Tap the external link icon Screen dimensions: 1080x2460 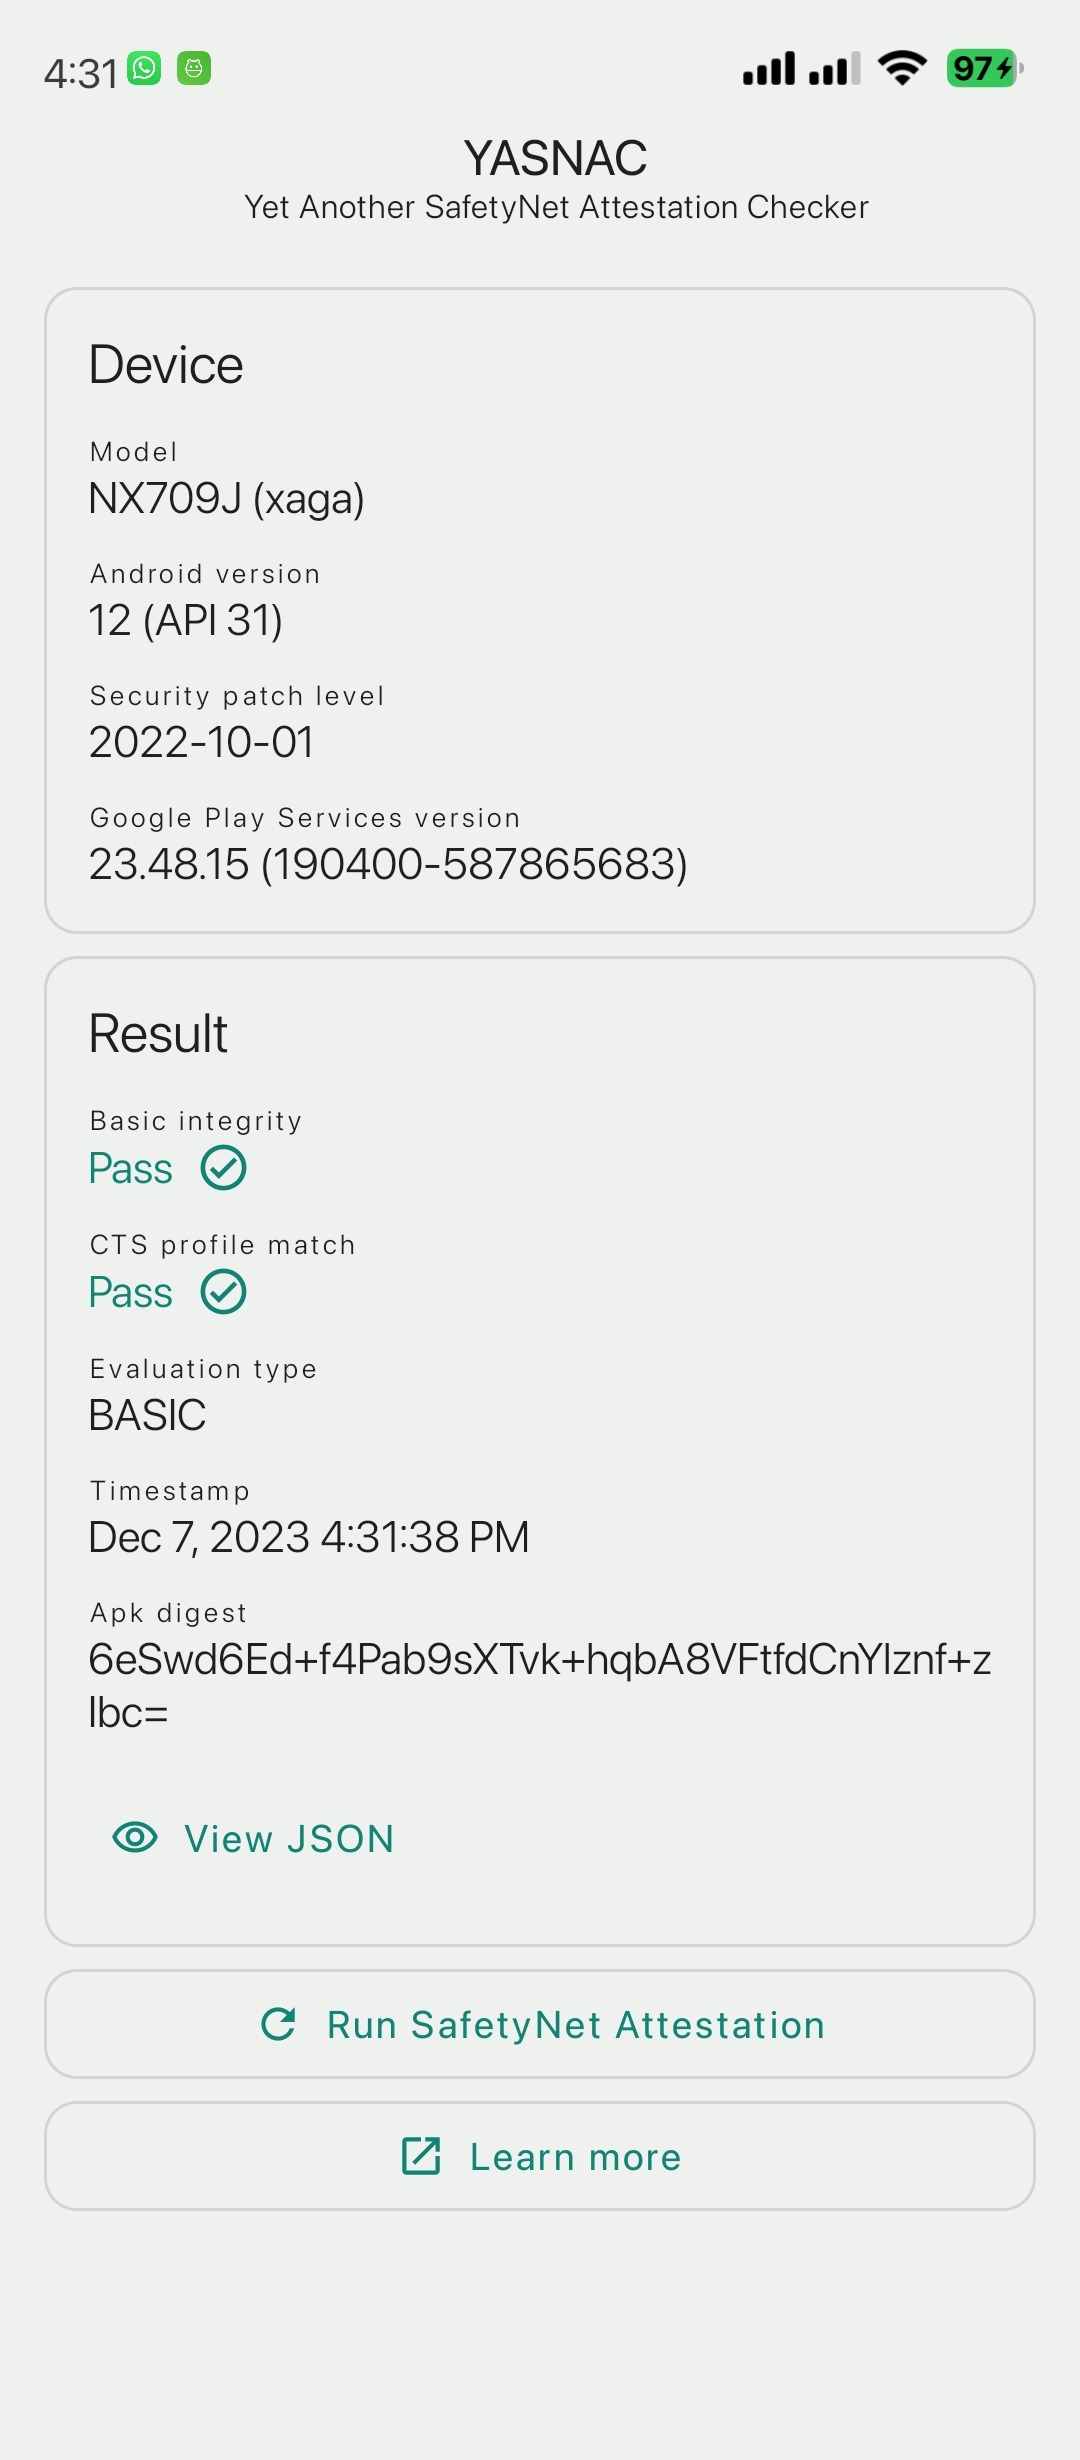click(421, 2156)
